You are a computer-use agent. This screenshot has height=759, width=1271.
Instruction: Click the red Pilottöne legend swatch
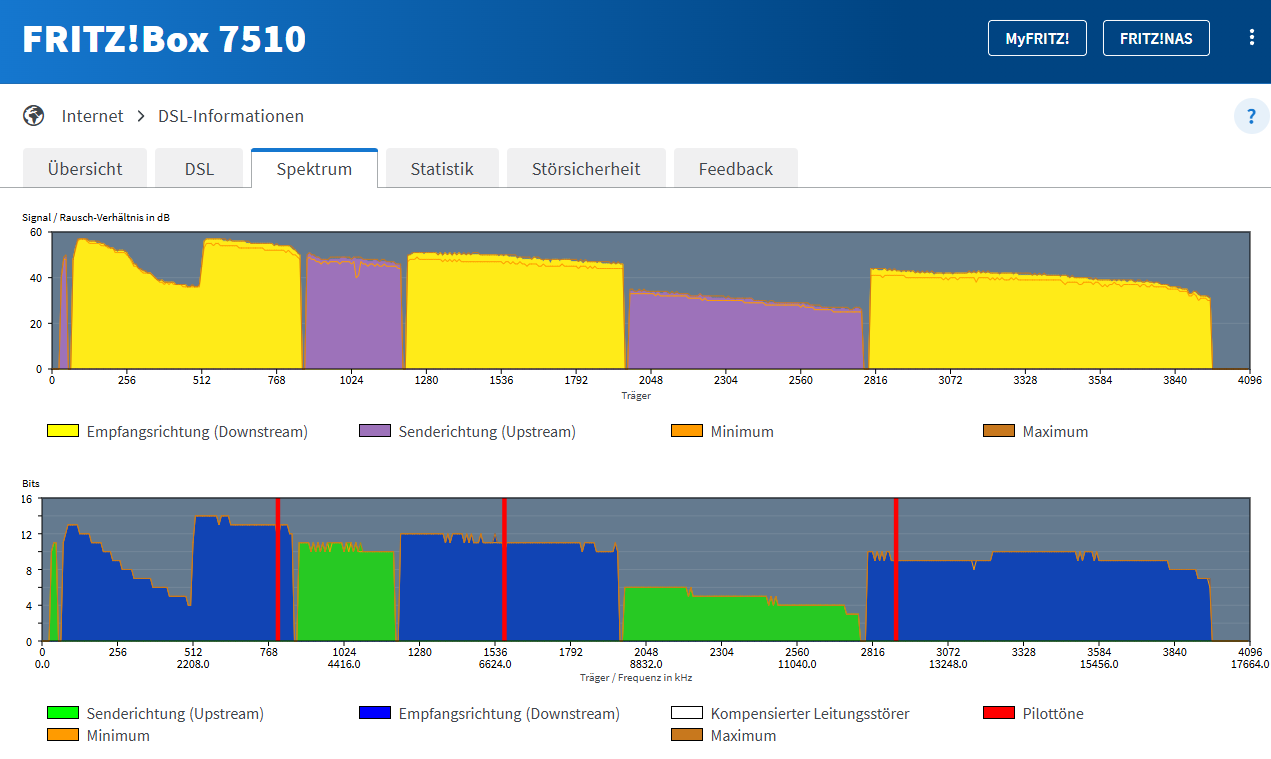point(998,713)
